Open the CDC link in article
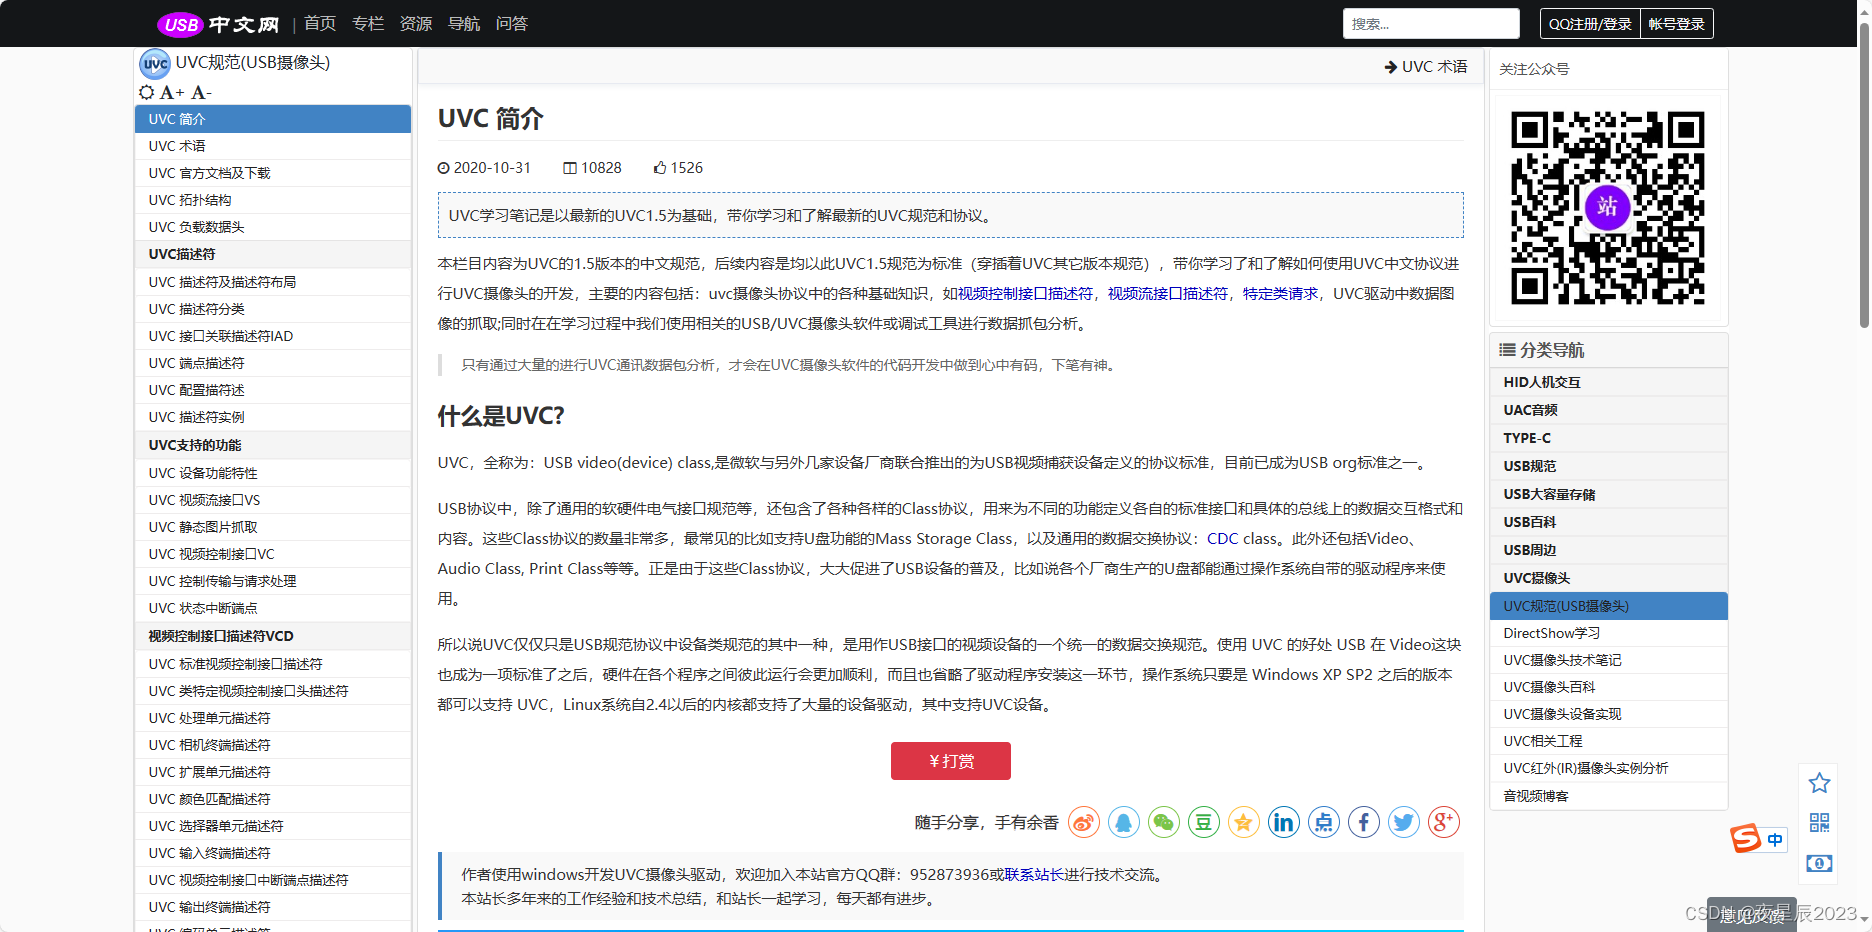 (1222, 538)
